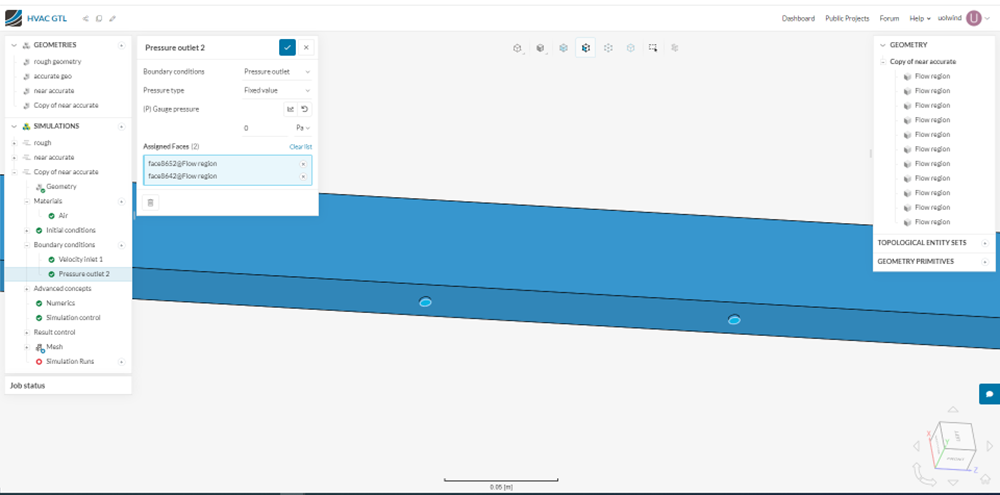Click the copy project icon
The width and height of the screenshot is (1000, 495).
[99, 18]
